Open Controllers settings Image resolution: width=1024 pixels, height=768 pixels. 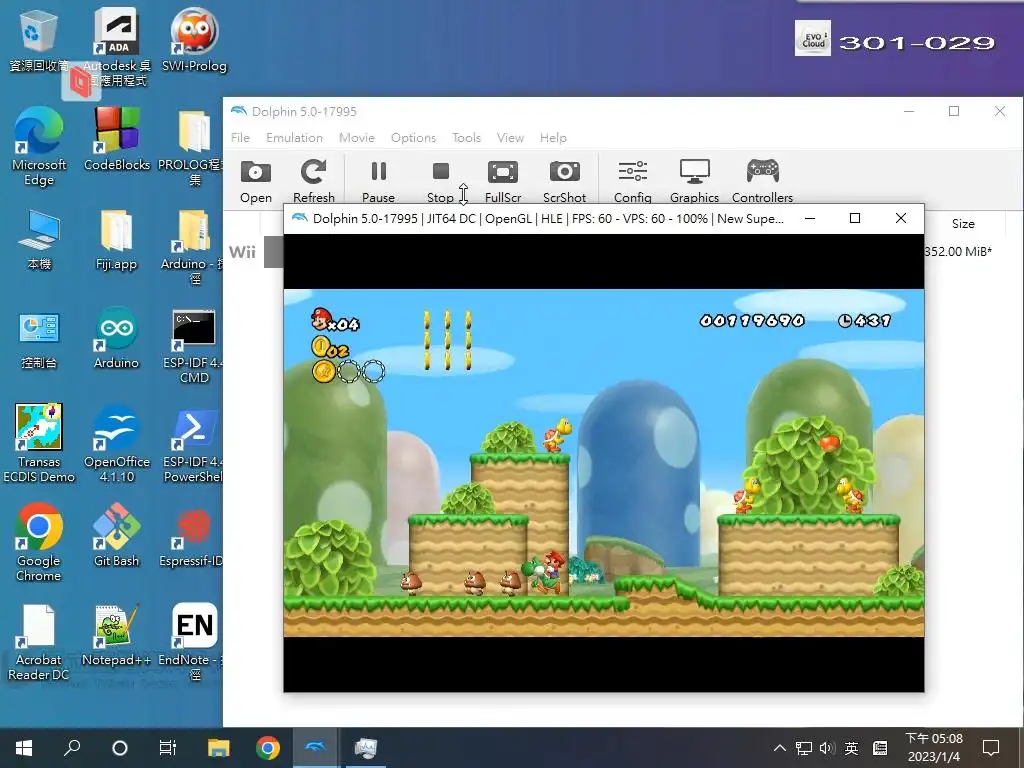click(x=762, y=182)
